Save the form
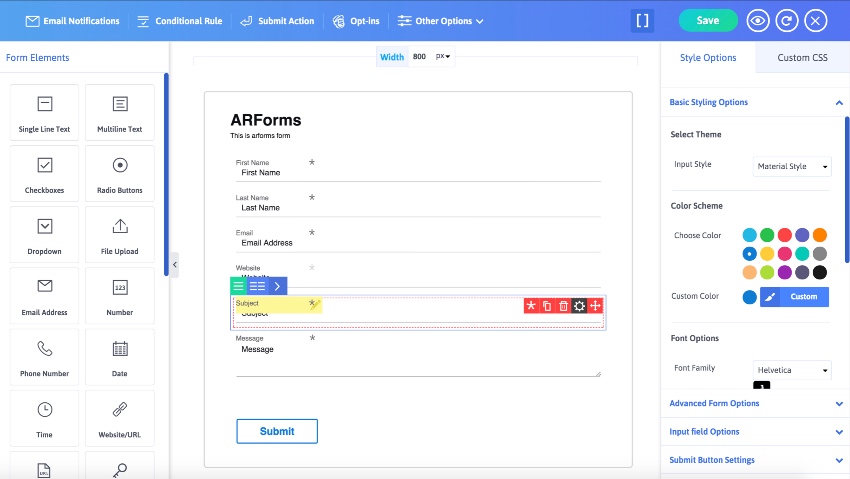Viewport: 850px width, 479px height. [708, 21]
